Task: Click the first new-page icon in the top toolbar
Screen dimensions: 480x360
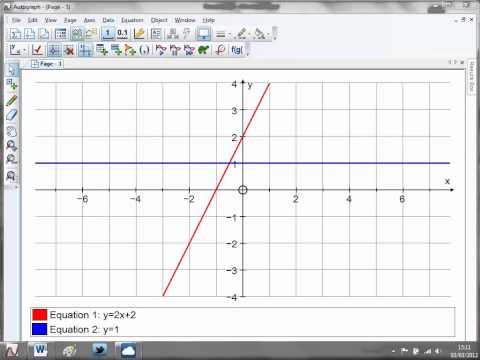Action: click(15, 34)
